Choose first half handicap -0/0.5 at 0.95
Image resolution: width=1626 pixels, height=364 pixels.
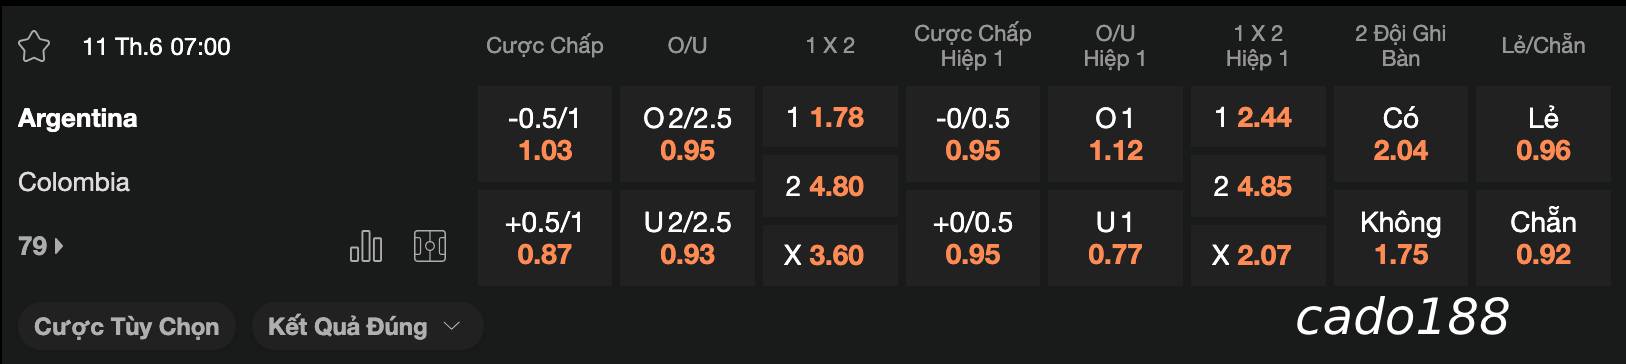pyautogui.click(x=973, y=134)
